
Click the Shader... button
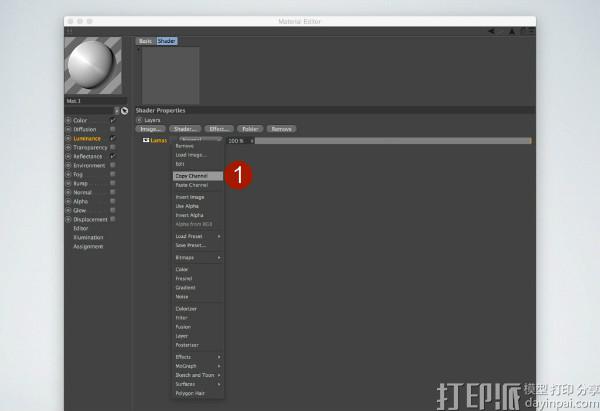(185, 129)
